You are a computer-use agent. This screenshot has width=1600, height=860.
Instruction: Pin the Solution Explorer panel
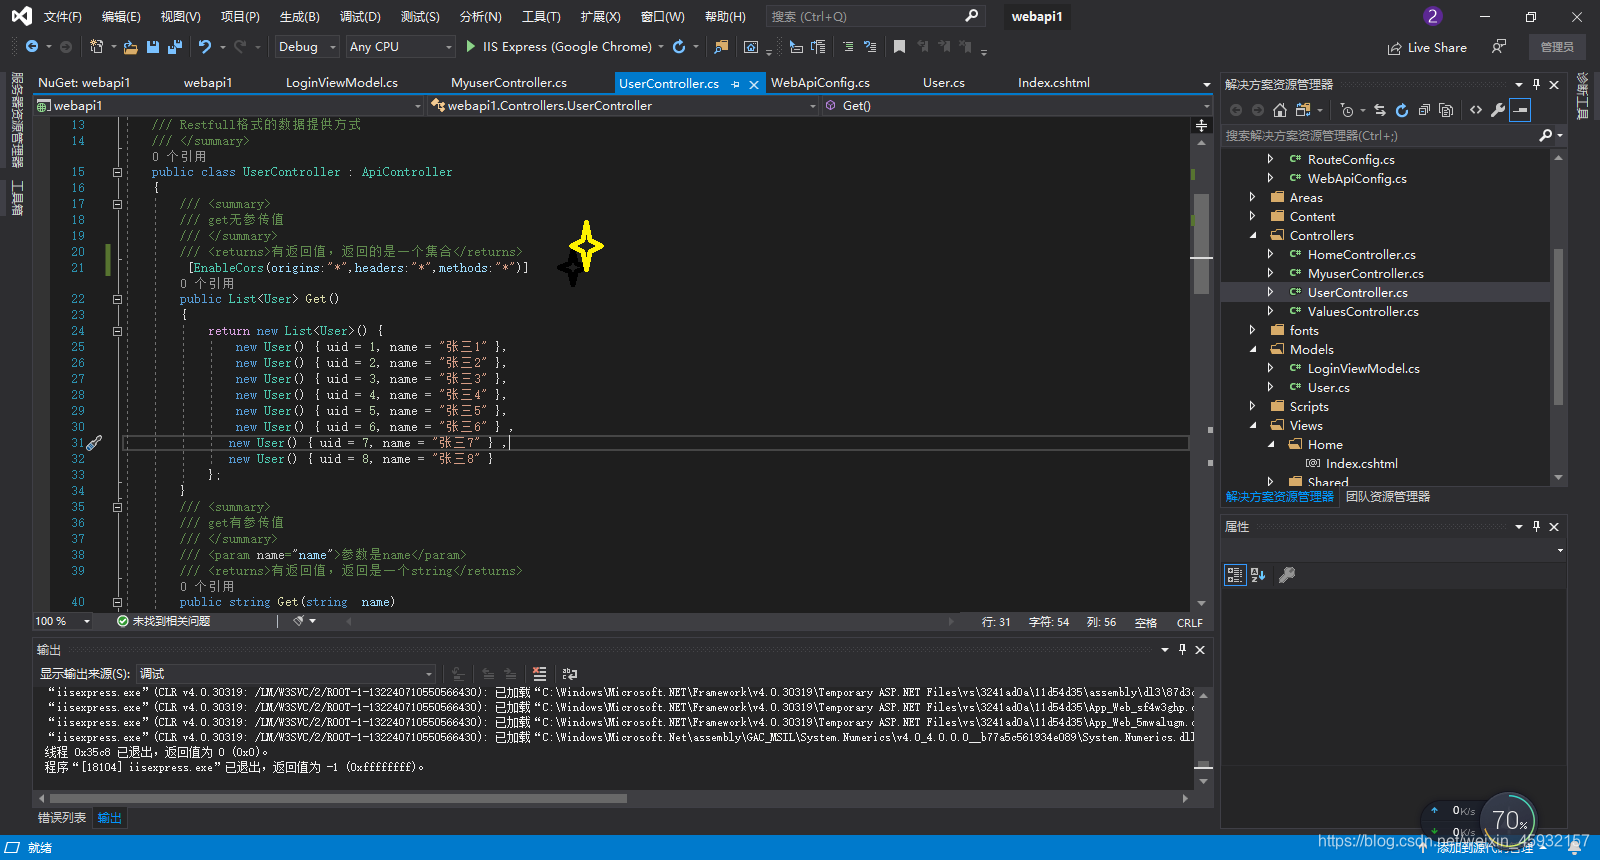tap(1537, 85)
